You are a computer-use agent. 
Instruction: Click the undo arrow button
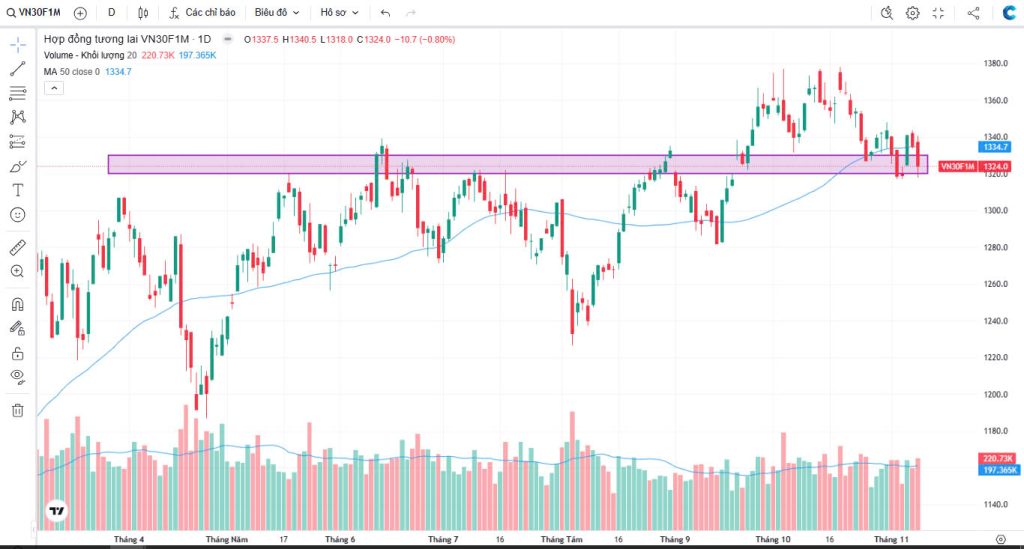coord(386,13)
